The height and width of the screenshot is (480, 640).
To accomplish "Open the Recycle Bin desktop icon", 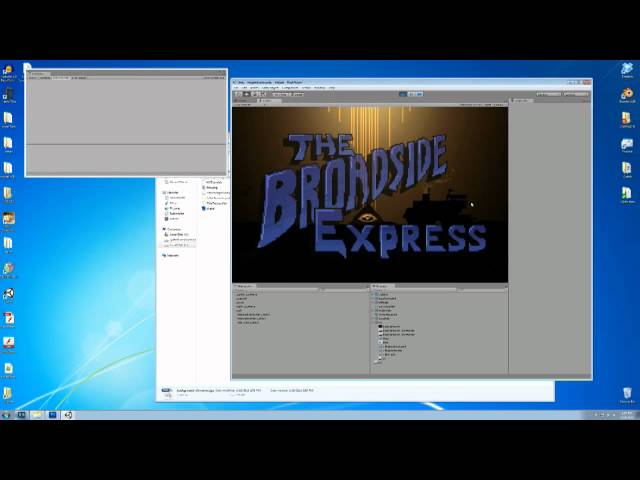I will click(x=627, y=396).
